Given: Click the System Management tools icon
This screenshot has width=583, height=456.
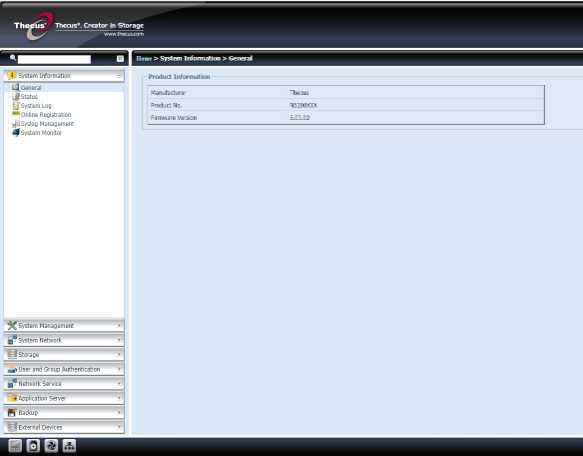Looking at the screenshot, I should tap(12, 325).
